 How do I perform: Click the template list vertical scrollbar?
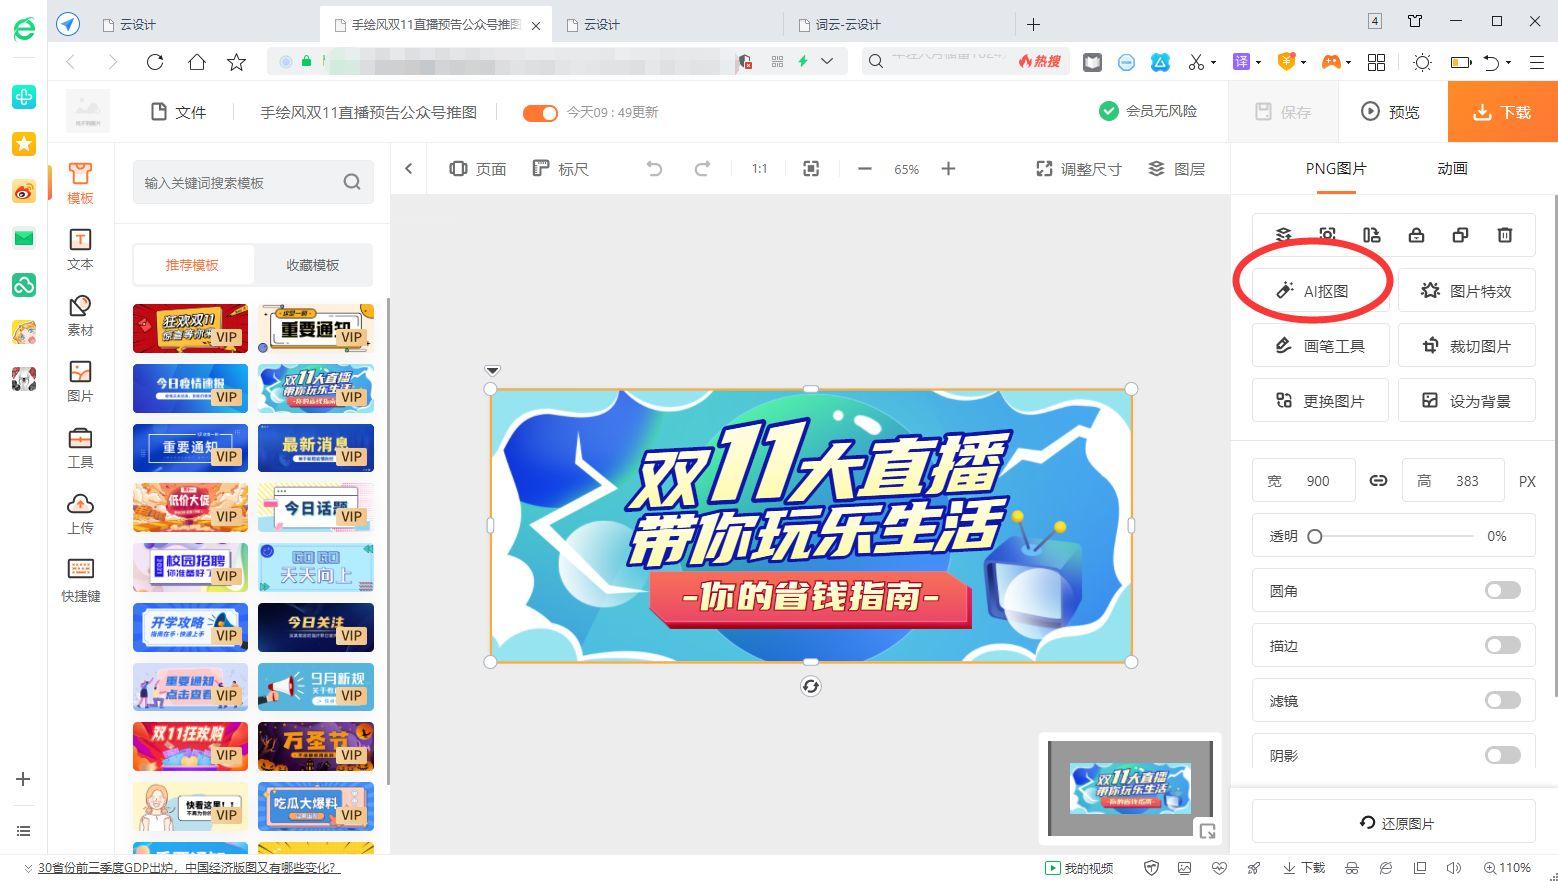[388, 540]
